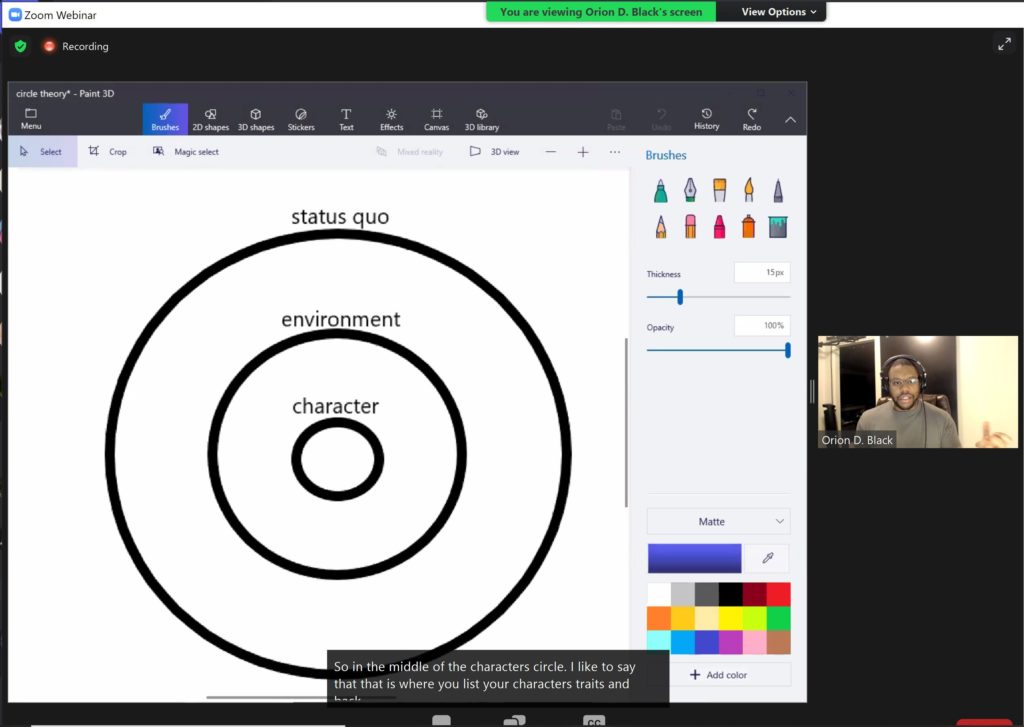
Task: Open the Stickers tool
Action: click(301, 119)
